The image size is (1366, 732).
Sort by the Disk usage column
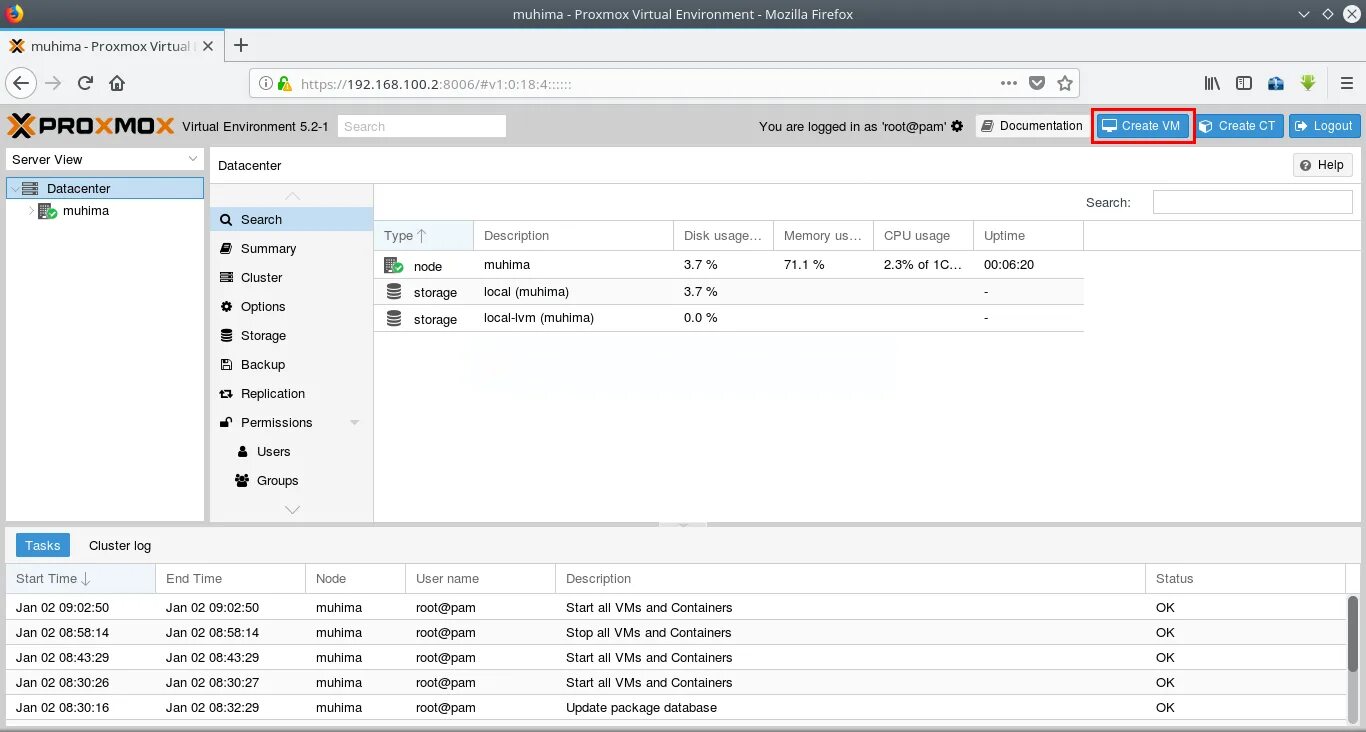(x=724, y=236)
